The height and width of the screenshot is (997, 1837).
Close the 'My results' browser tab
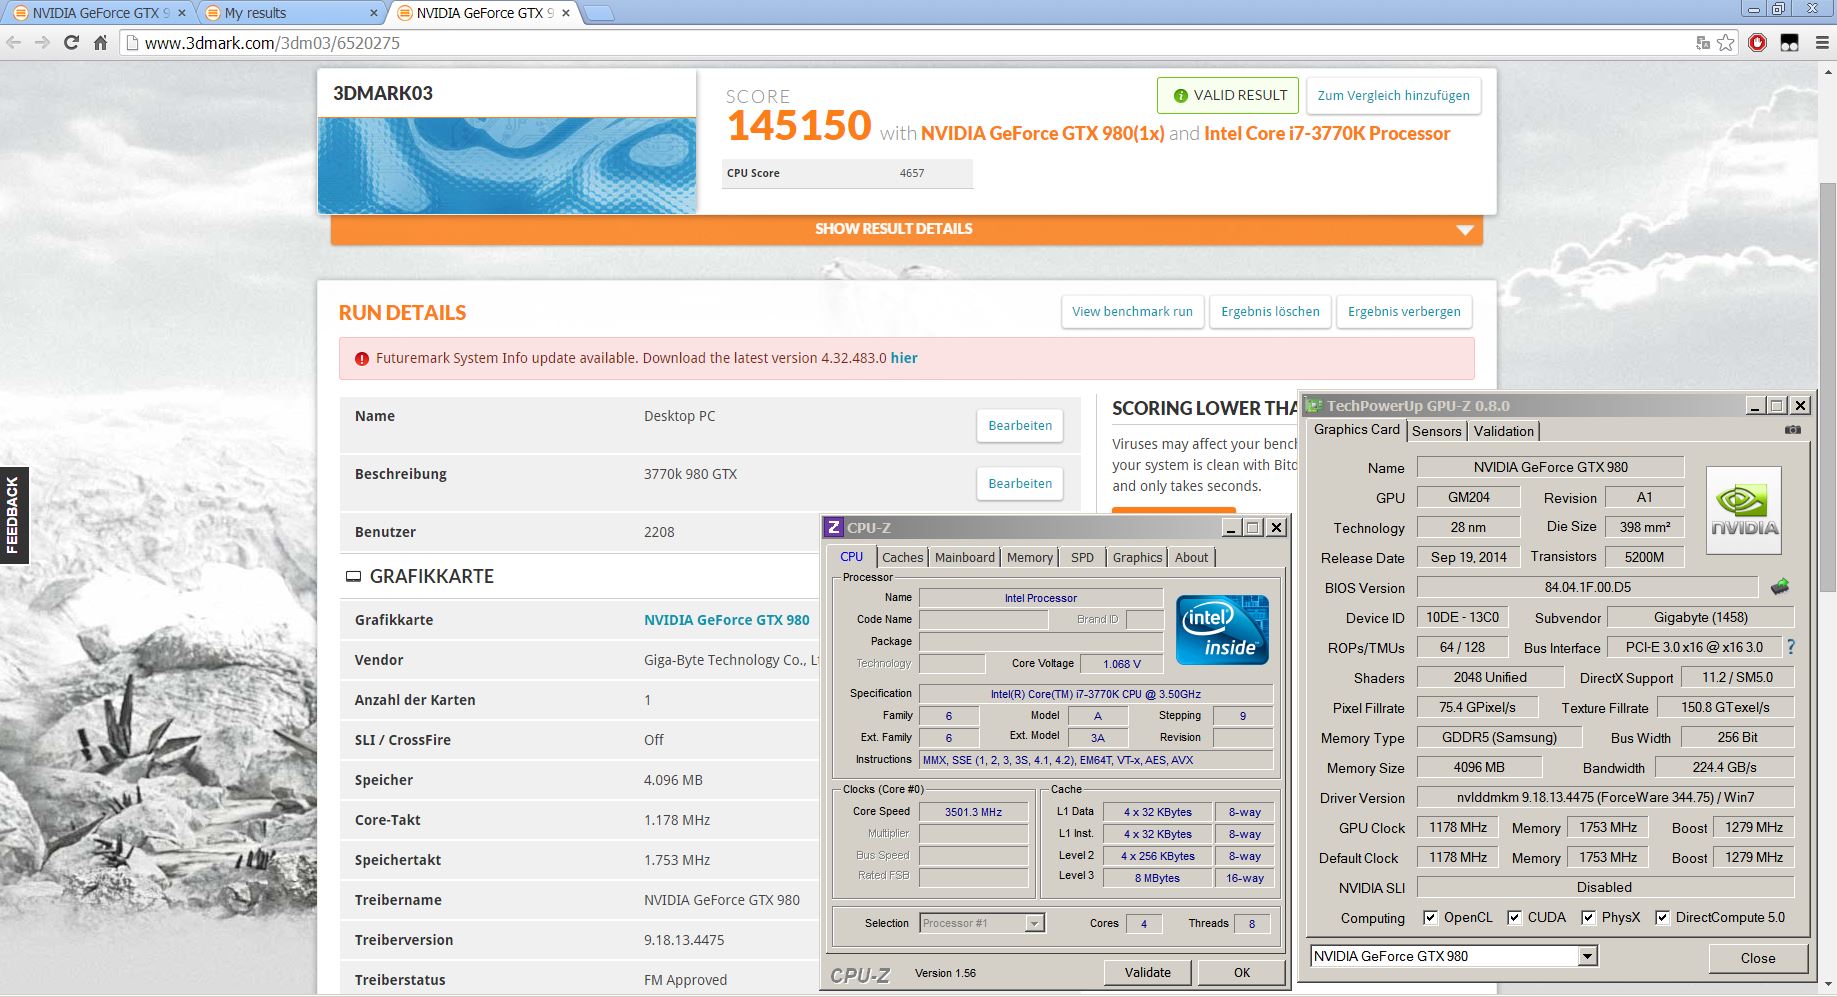pyautogui.click(x=374, y=13)
